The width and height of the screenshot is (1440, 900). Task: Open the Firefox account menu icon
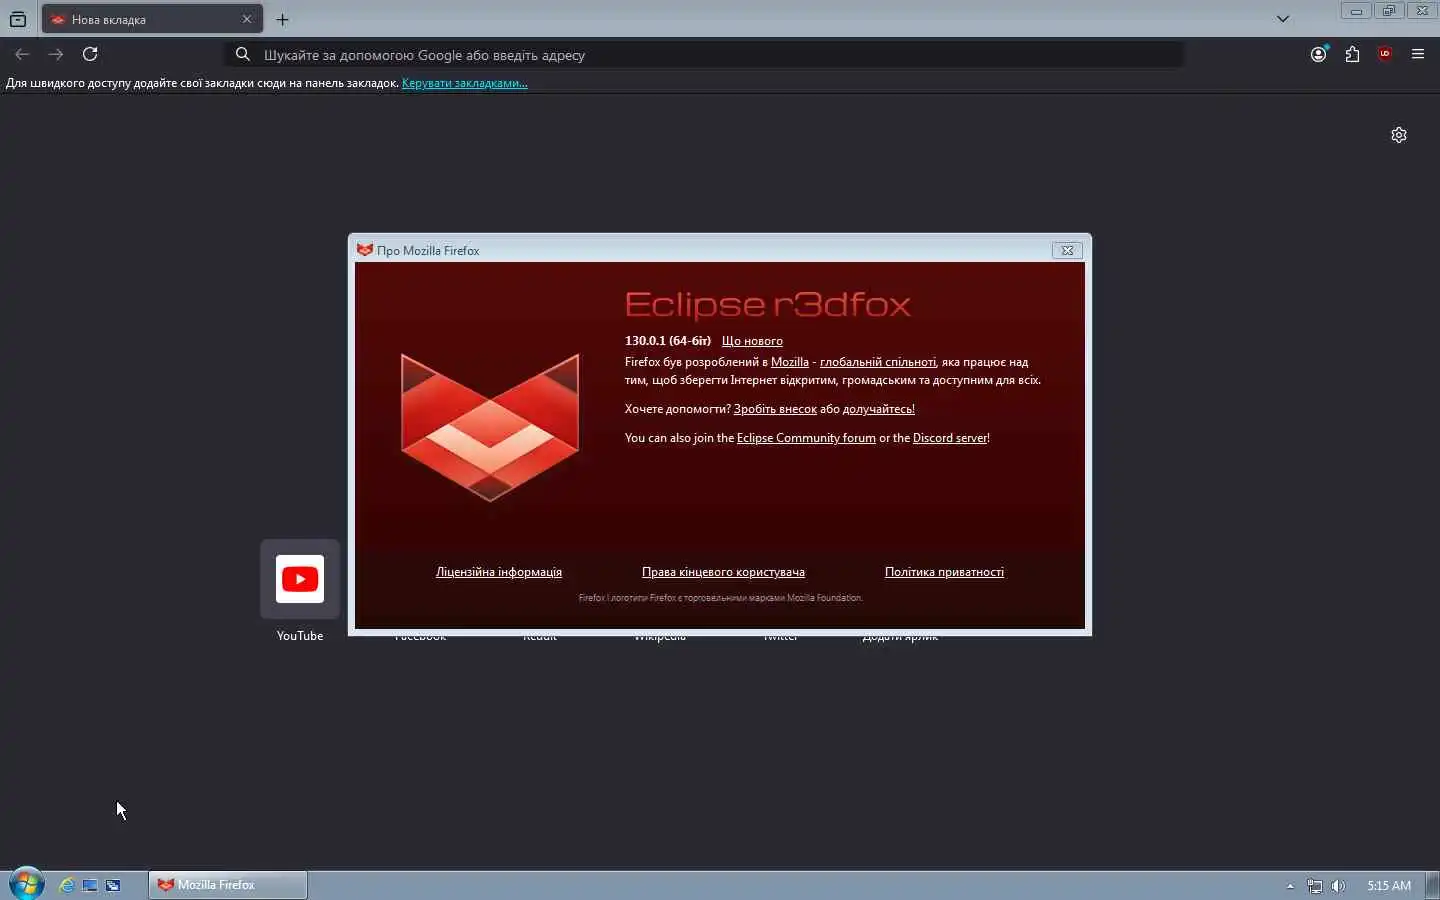pyautogui.click(x=1319, y=54)
